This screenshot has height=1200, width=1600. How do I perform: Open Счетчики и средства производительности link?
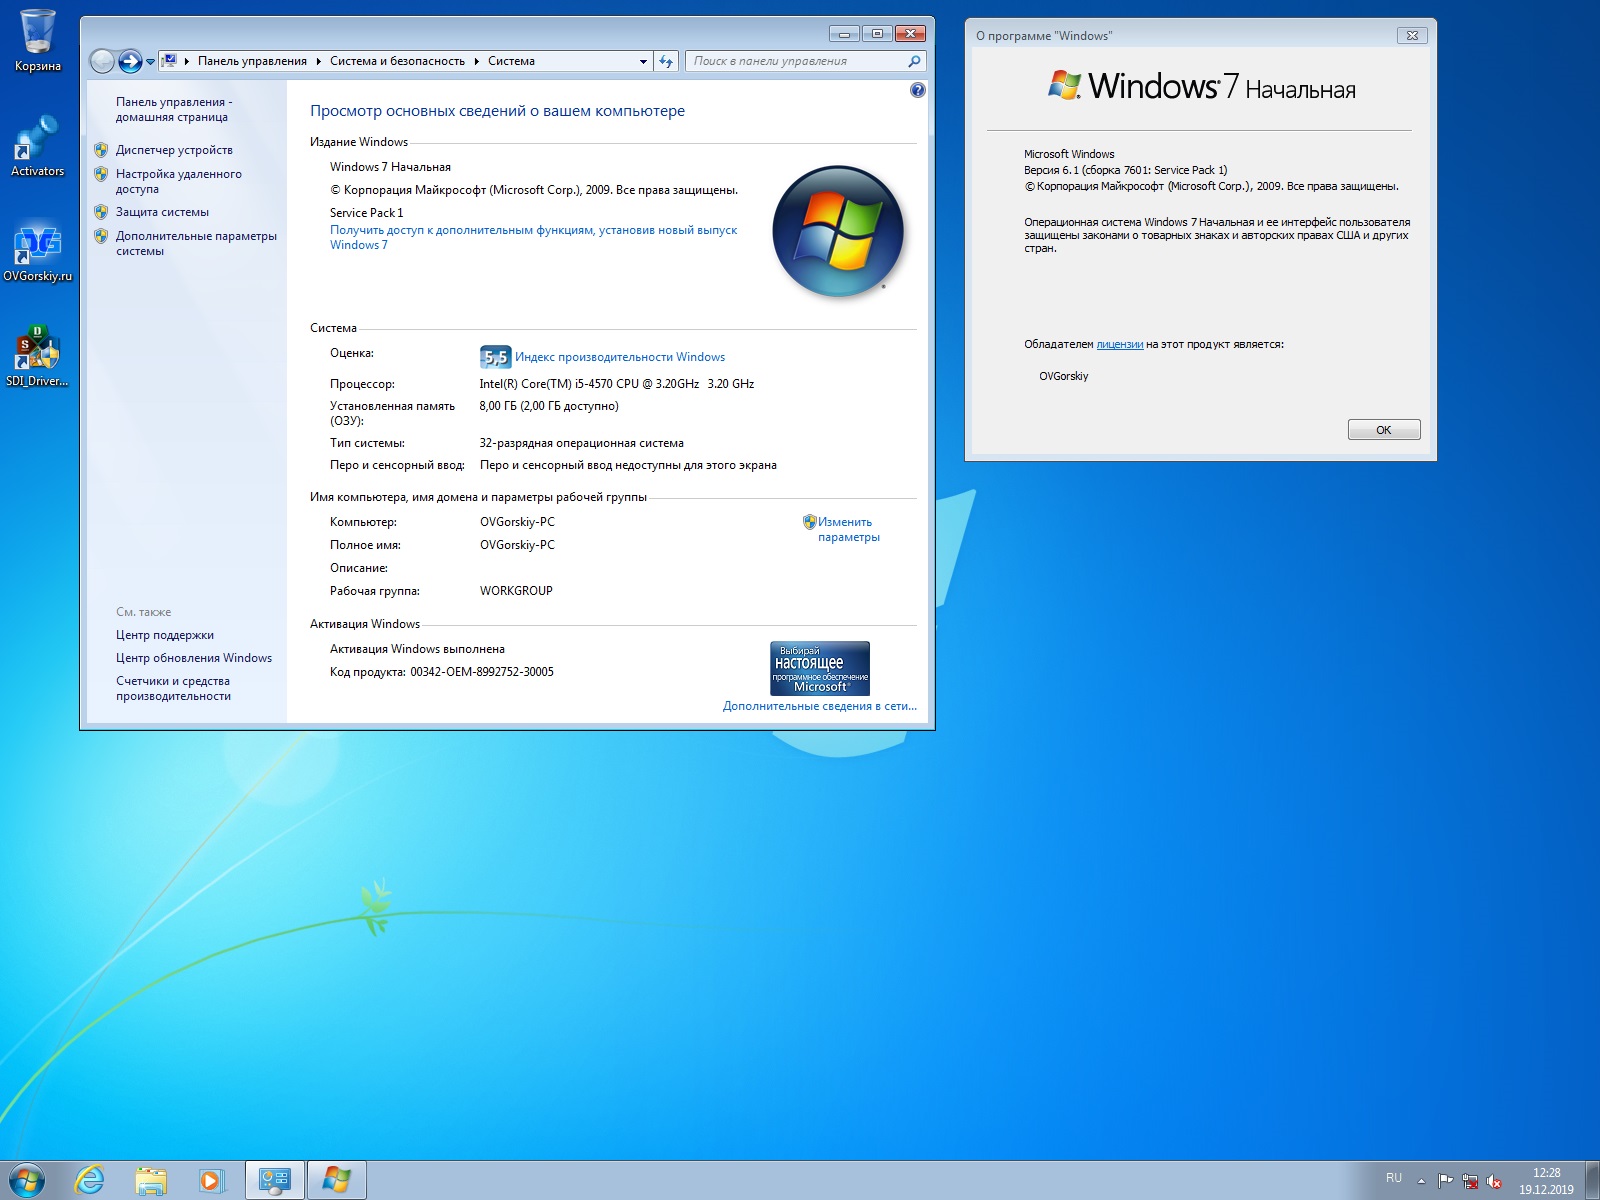click(x=173, y=688)
